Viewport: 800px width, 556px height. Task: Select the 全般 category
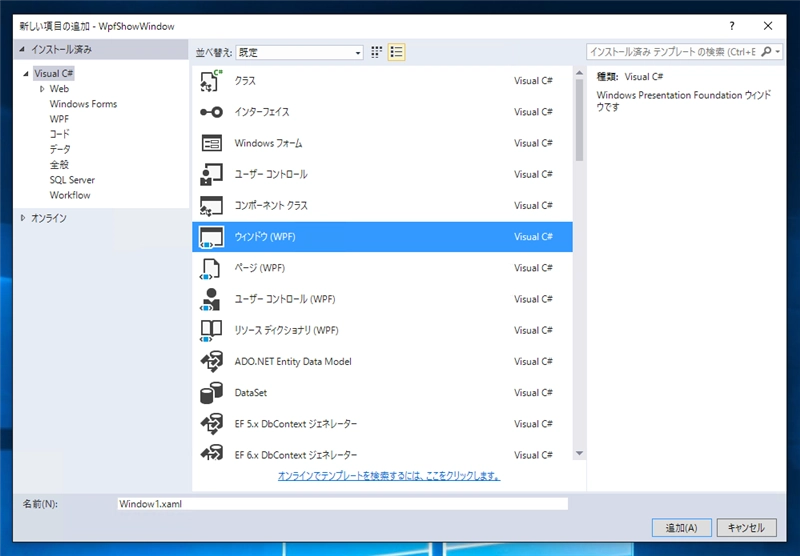coord(59,165)
